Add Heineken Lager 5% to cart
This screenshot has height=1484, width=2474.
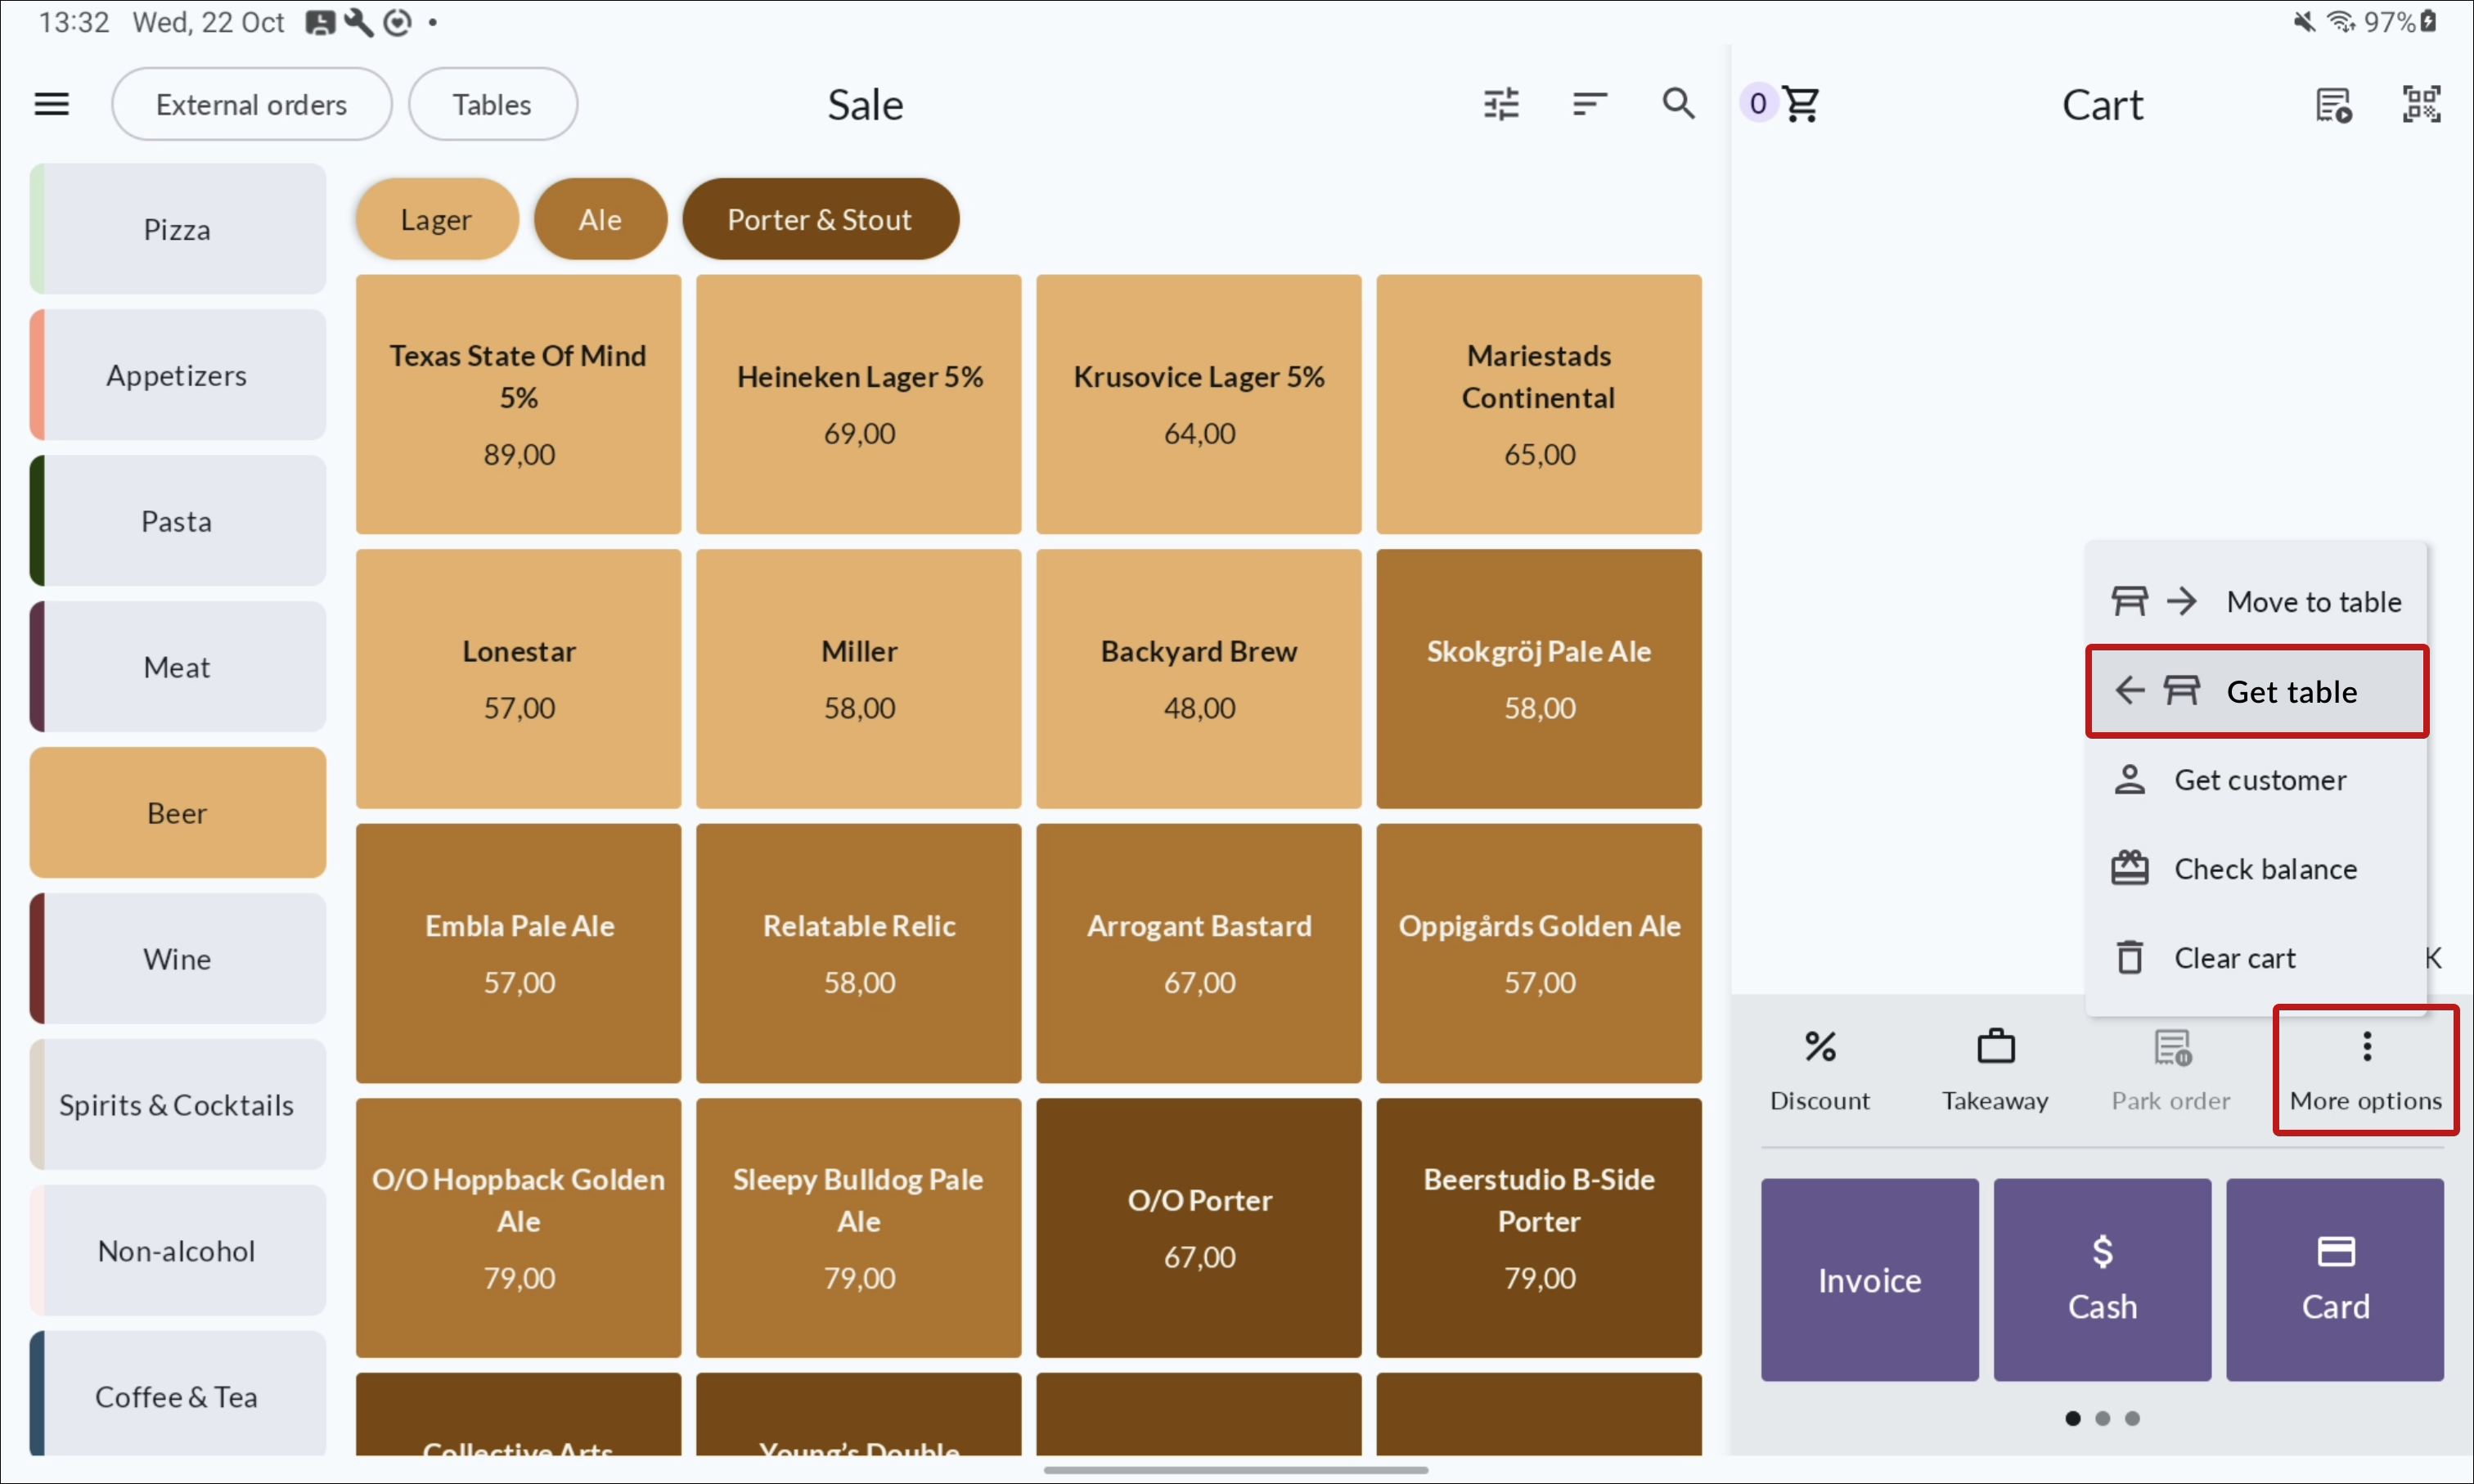point(858,404)
